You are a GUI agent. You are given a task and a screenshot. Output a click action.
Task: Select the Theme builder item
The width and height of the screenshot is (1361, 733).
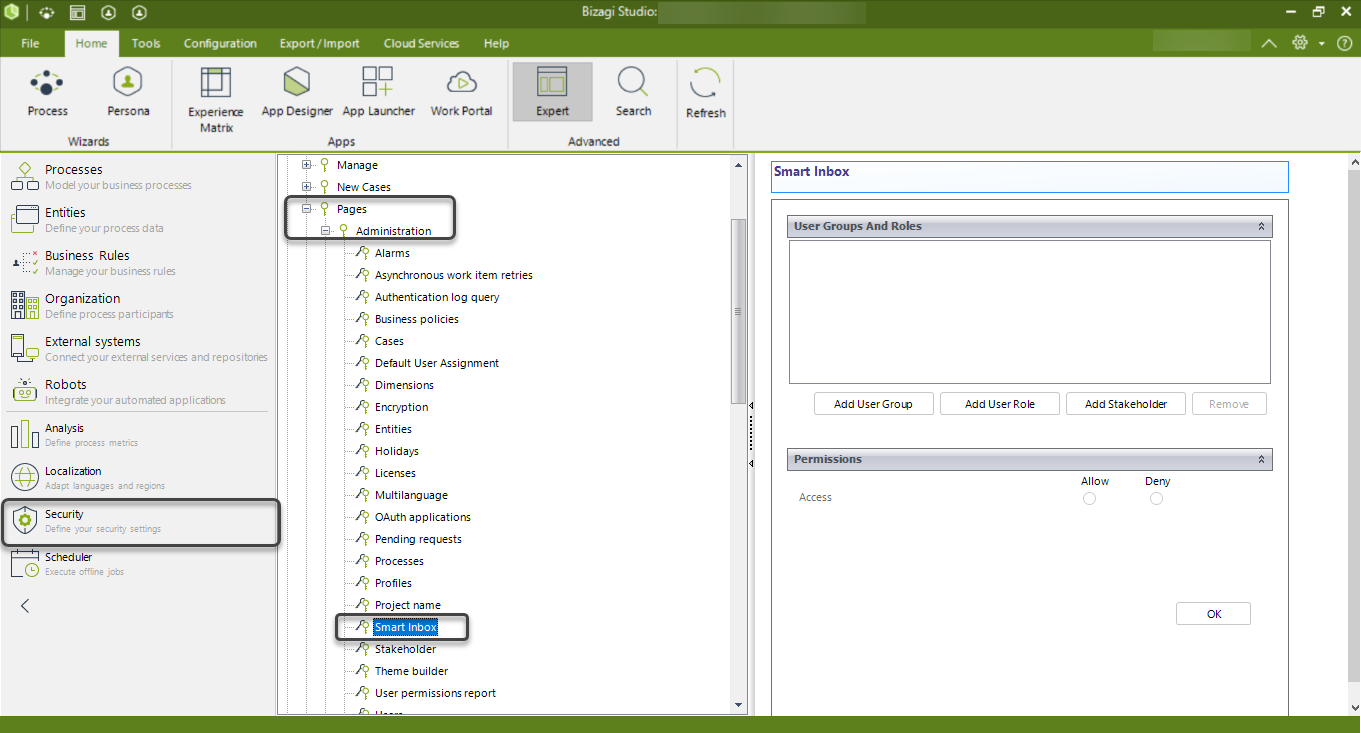pos(411,671)
